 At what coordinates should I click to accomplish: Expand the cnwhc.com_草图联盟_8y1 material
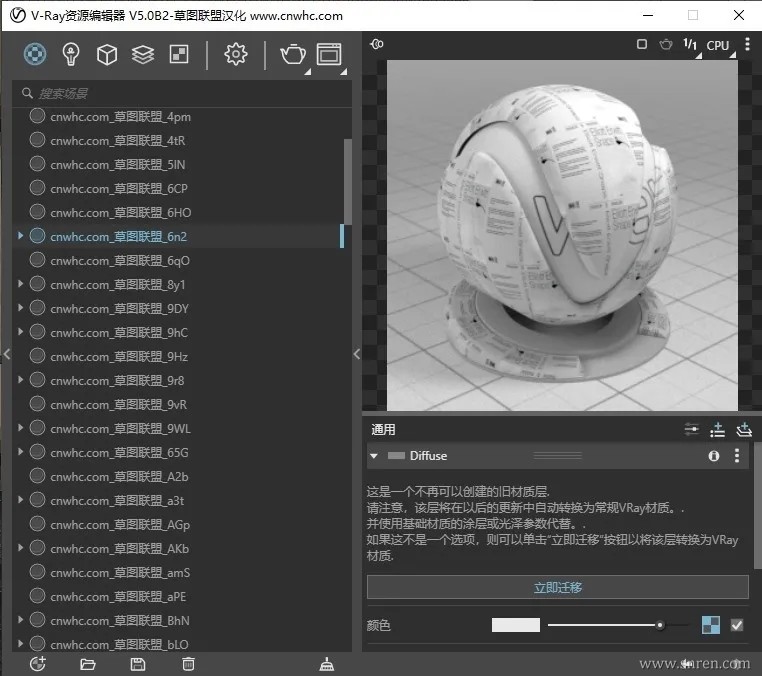(20, 285)
